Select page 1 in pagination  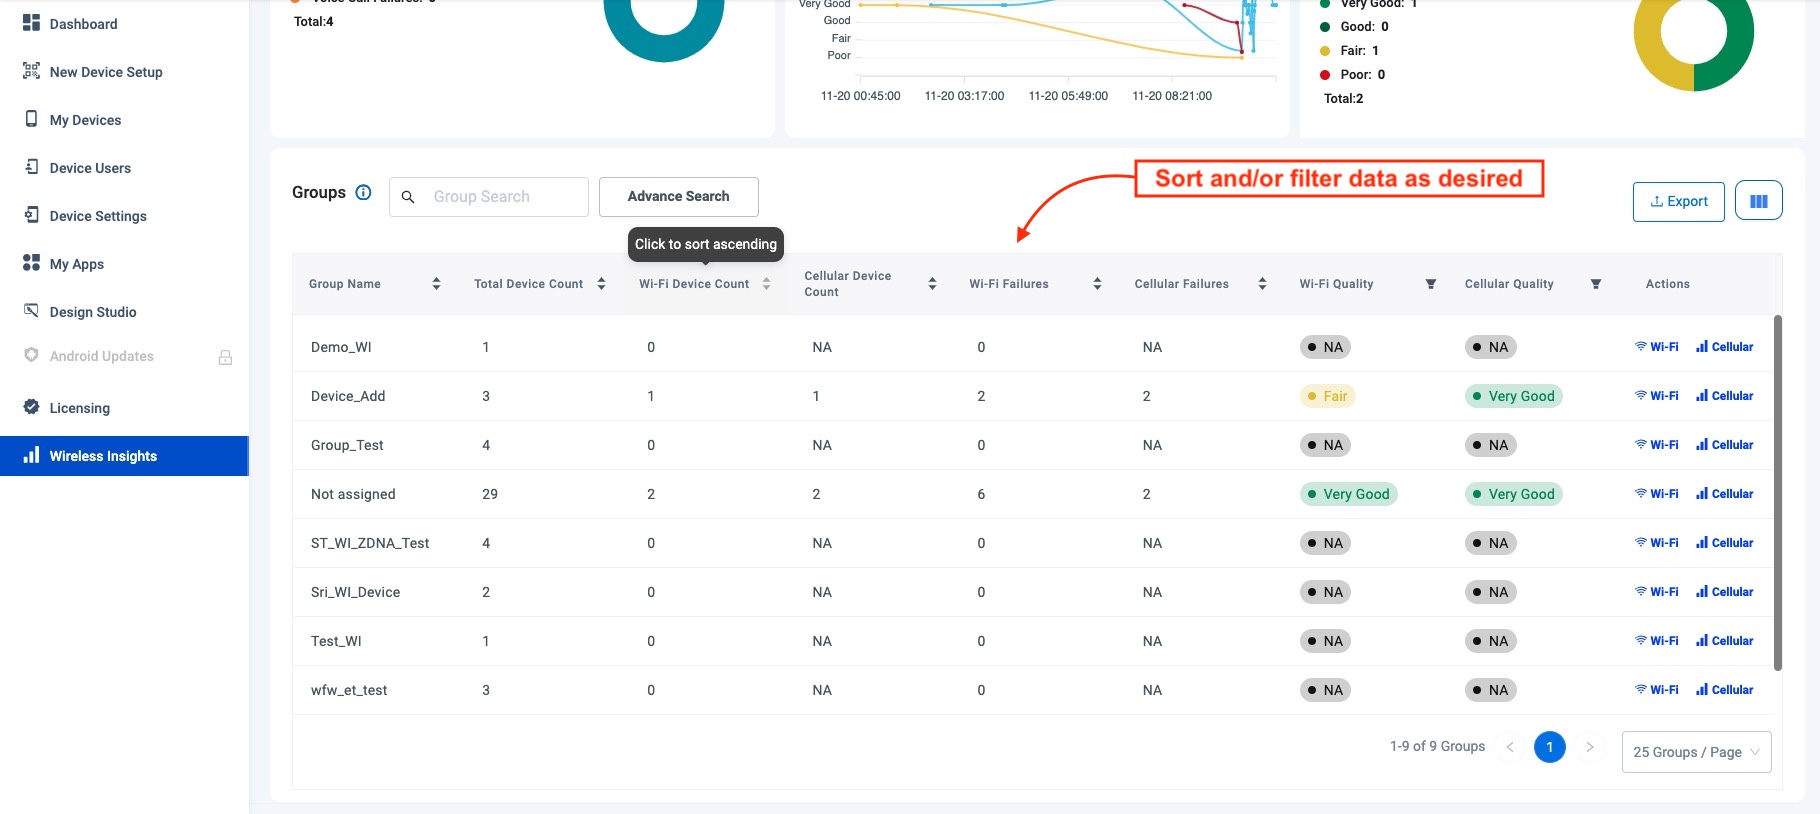coord(1549,747)
